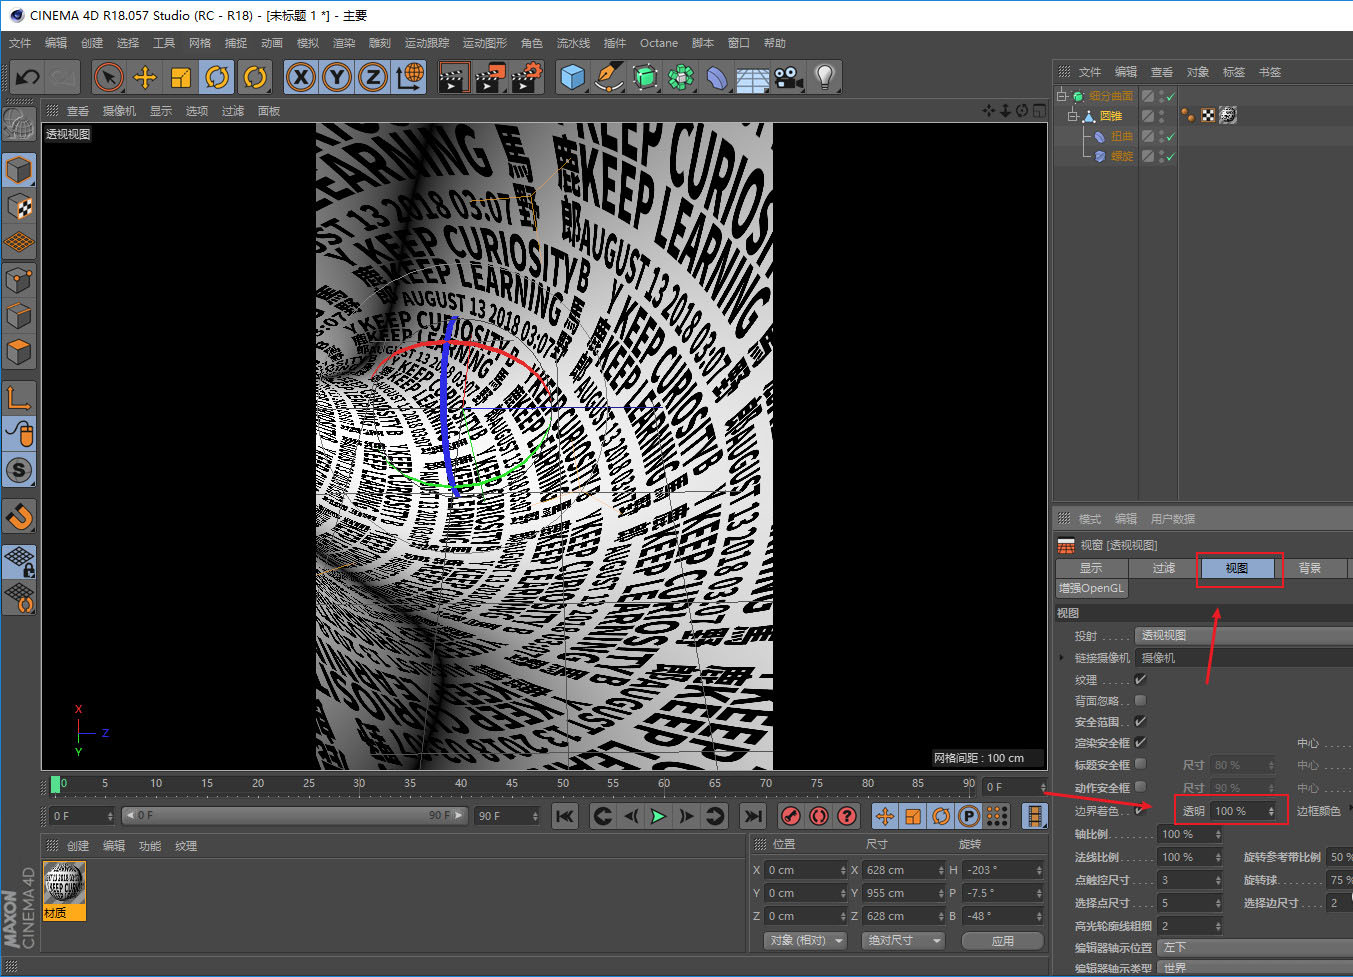Viewport: 1353px width, 977px height.
Task: Click the subdivision surface generator icon
Action: (645, 77)
